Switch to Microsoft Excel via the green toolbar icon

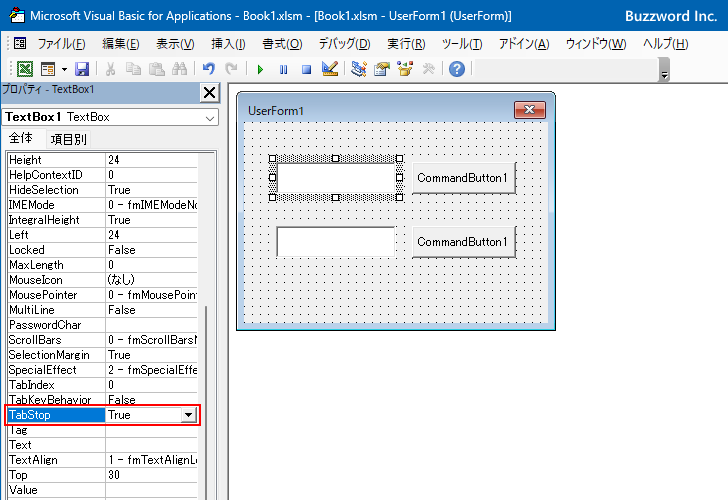click(25, 69)
